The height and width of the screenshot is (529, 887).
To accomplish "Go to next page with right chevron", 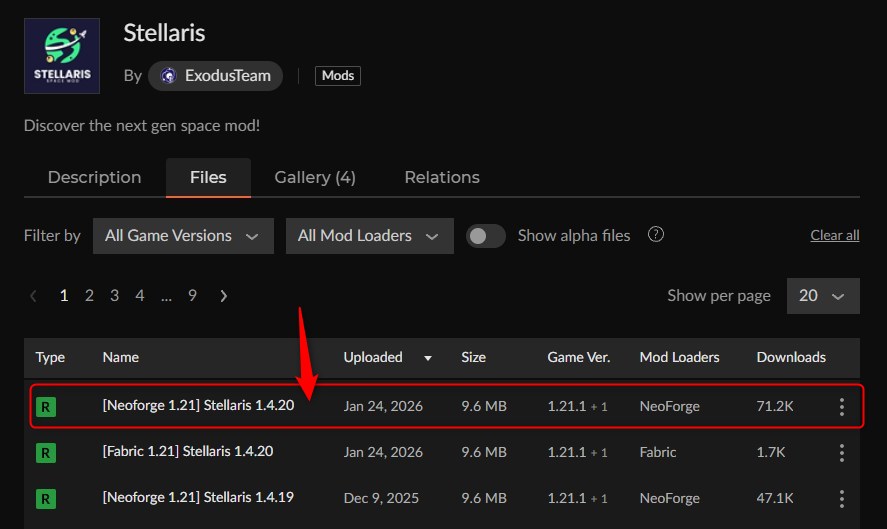I will 223,296.
